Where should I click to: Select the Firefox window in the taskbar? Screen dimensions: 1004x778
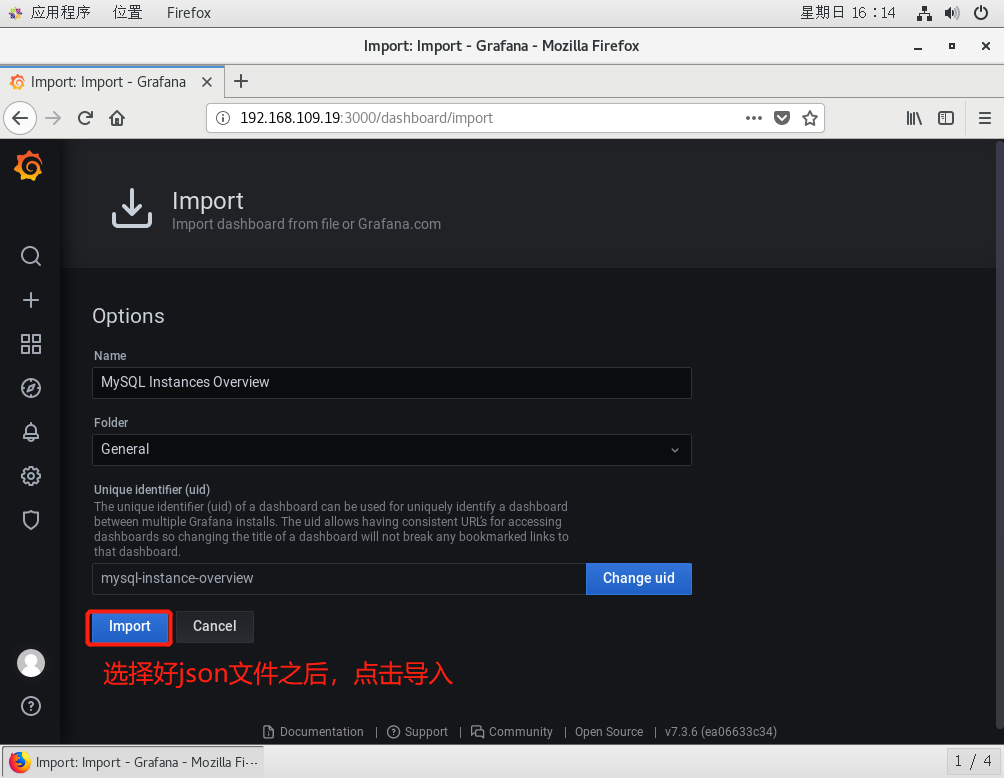pos(133,762)
